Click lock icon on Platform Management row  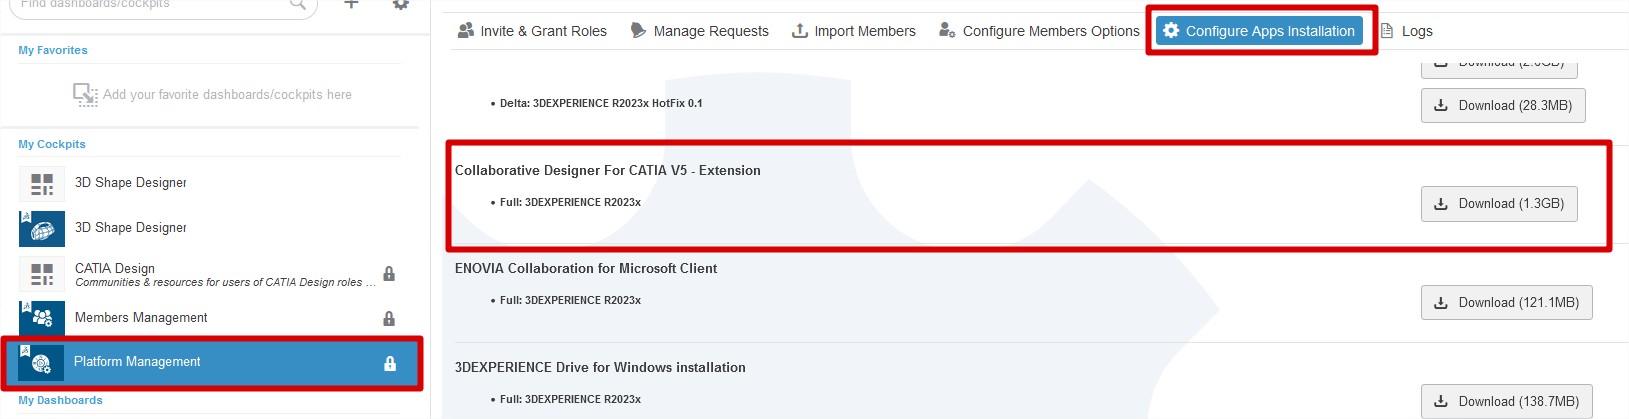390,364
